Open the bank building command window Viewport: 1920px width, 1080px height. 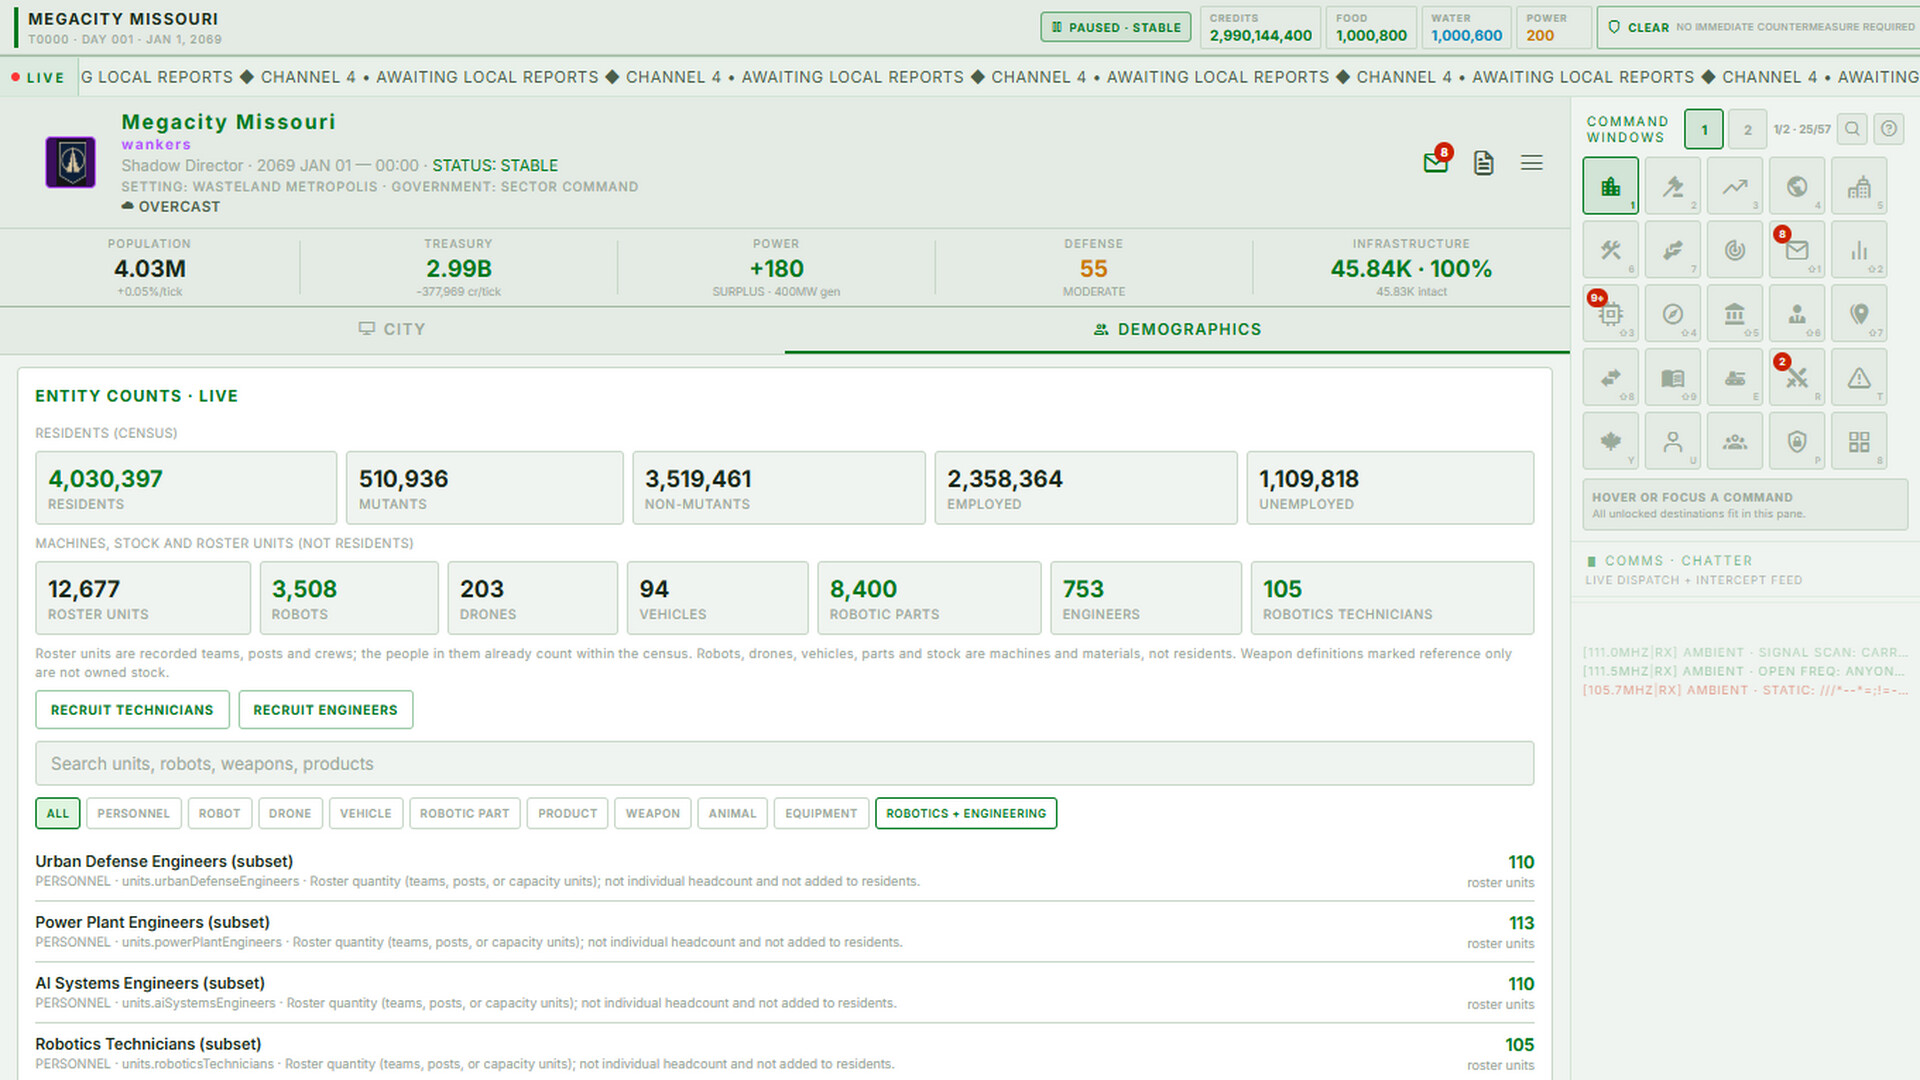[x=1734, y=314]
